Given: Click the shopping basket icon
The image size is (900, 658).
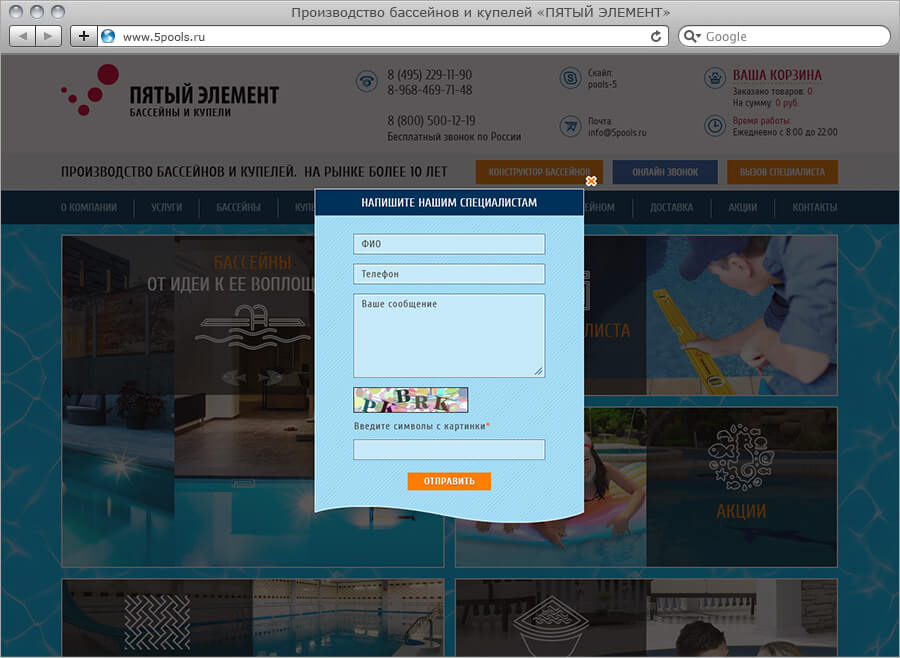Looking at the screenshot, I should coord(715,78).
